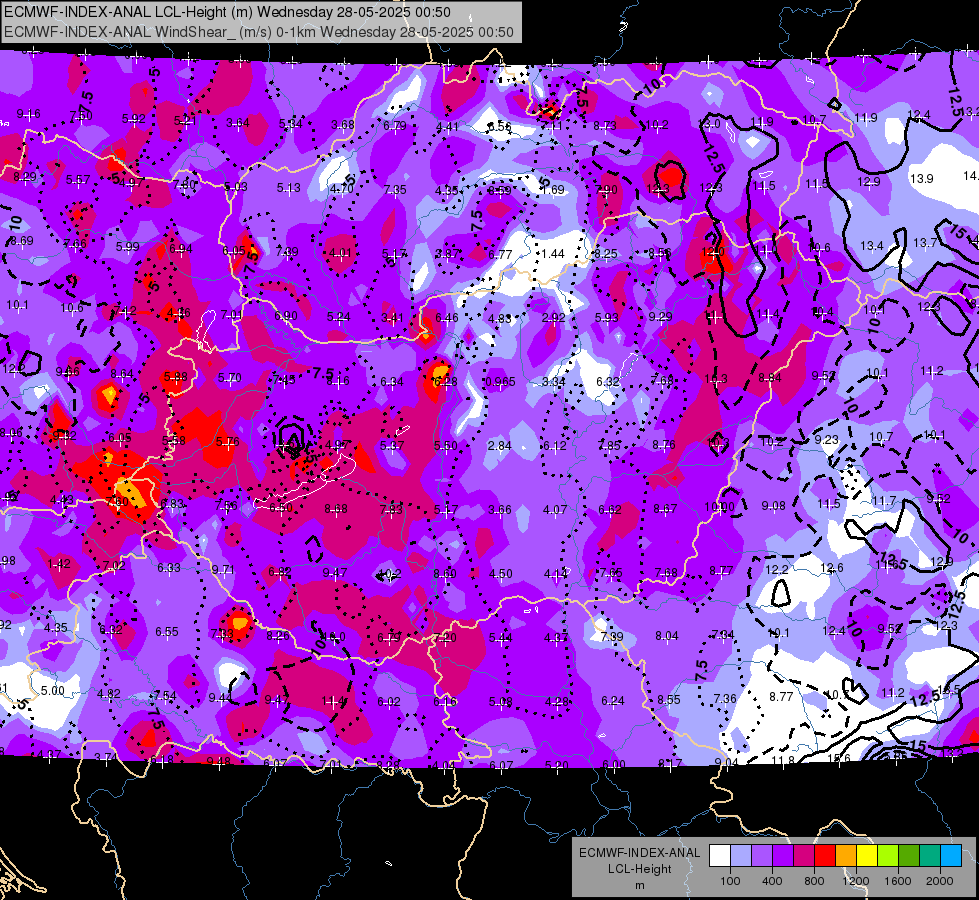Screen dimensions: 979x900
Task: Click the wind shear value 13.7
Action: click(925, 242)
